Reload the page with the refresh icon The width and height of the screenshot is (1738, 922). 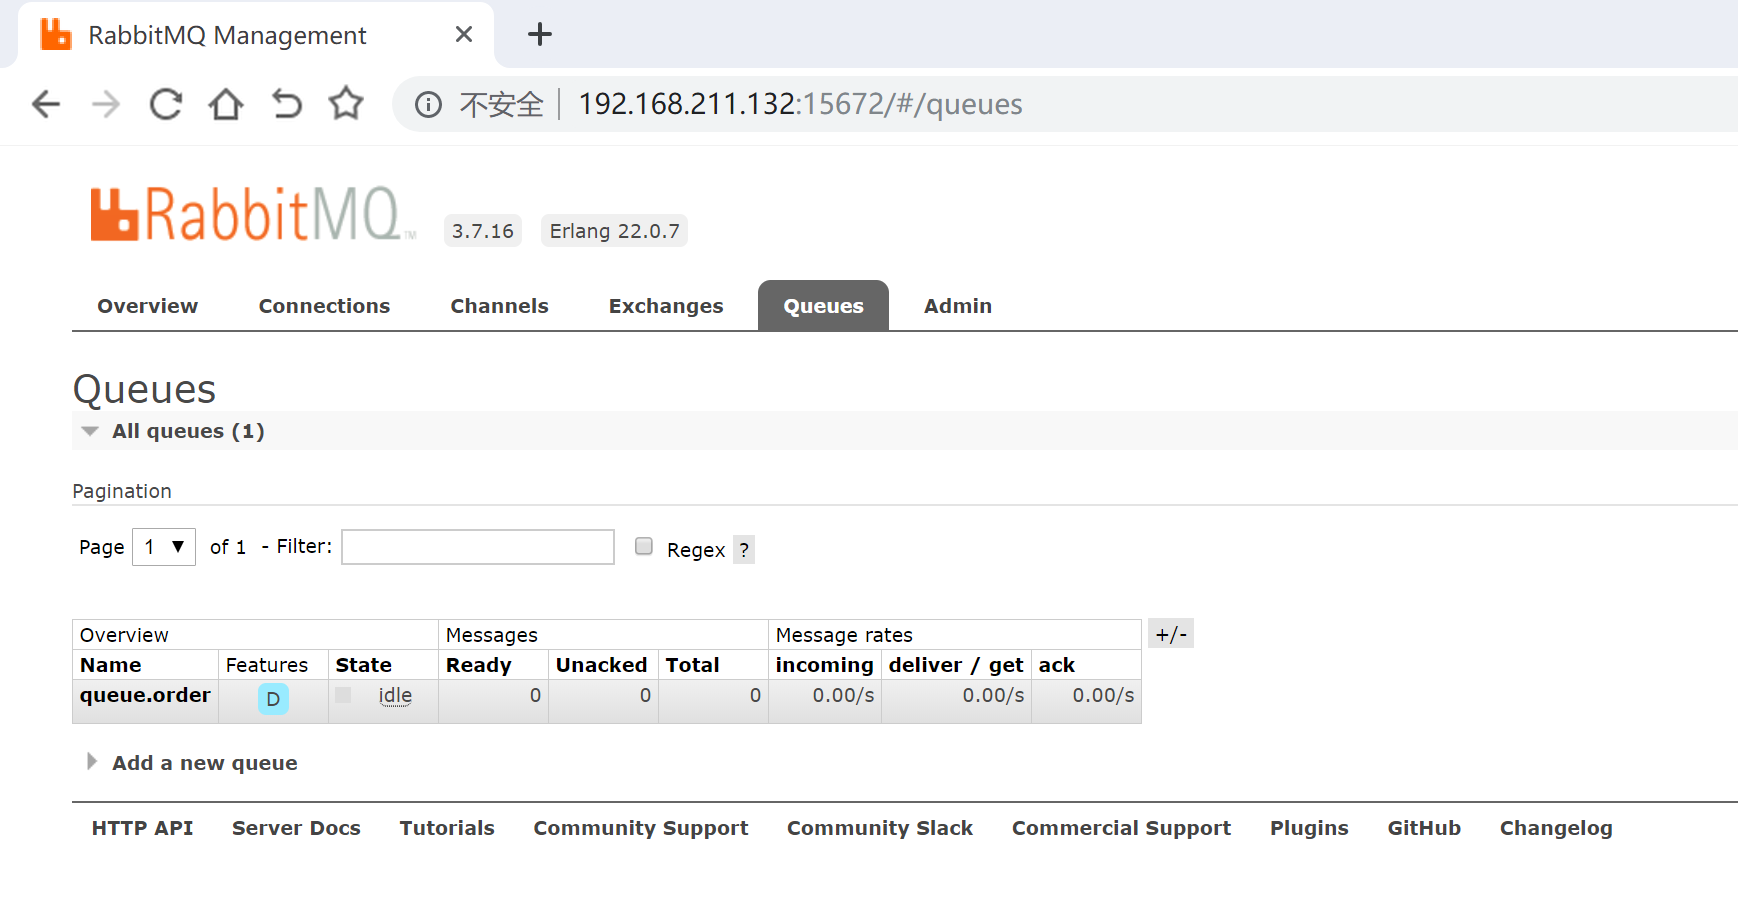pyautogui.click(x=166, y=104)
